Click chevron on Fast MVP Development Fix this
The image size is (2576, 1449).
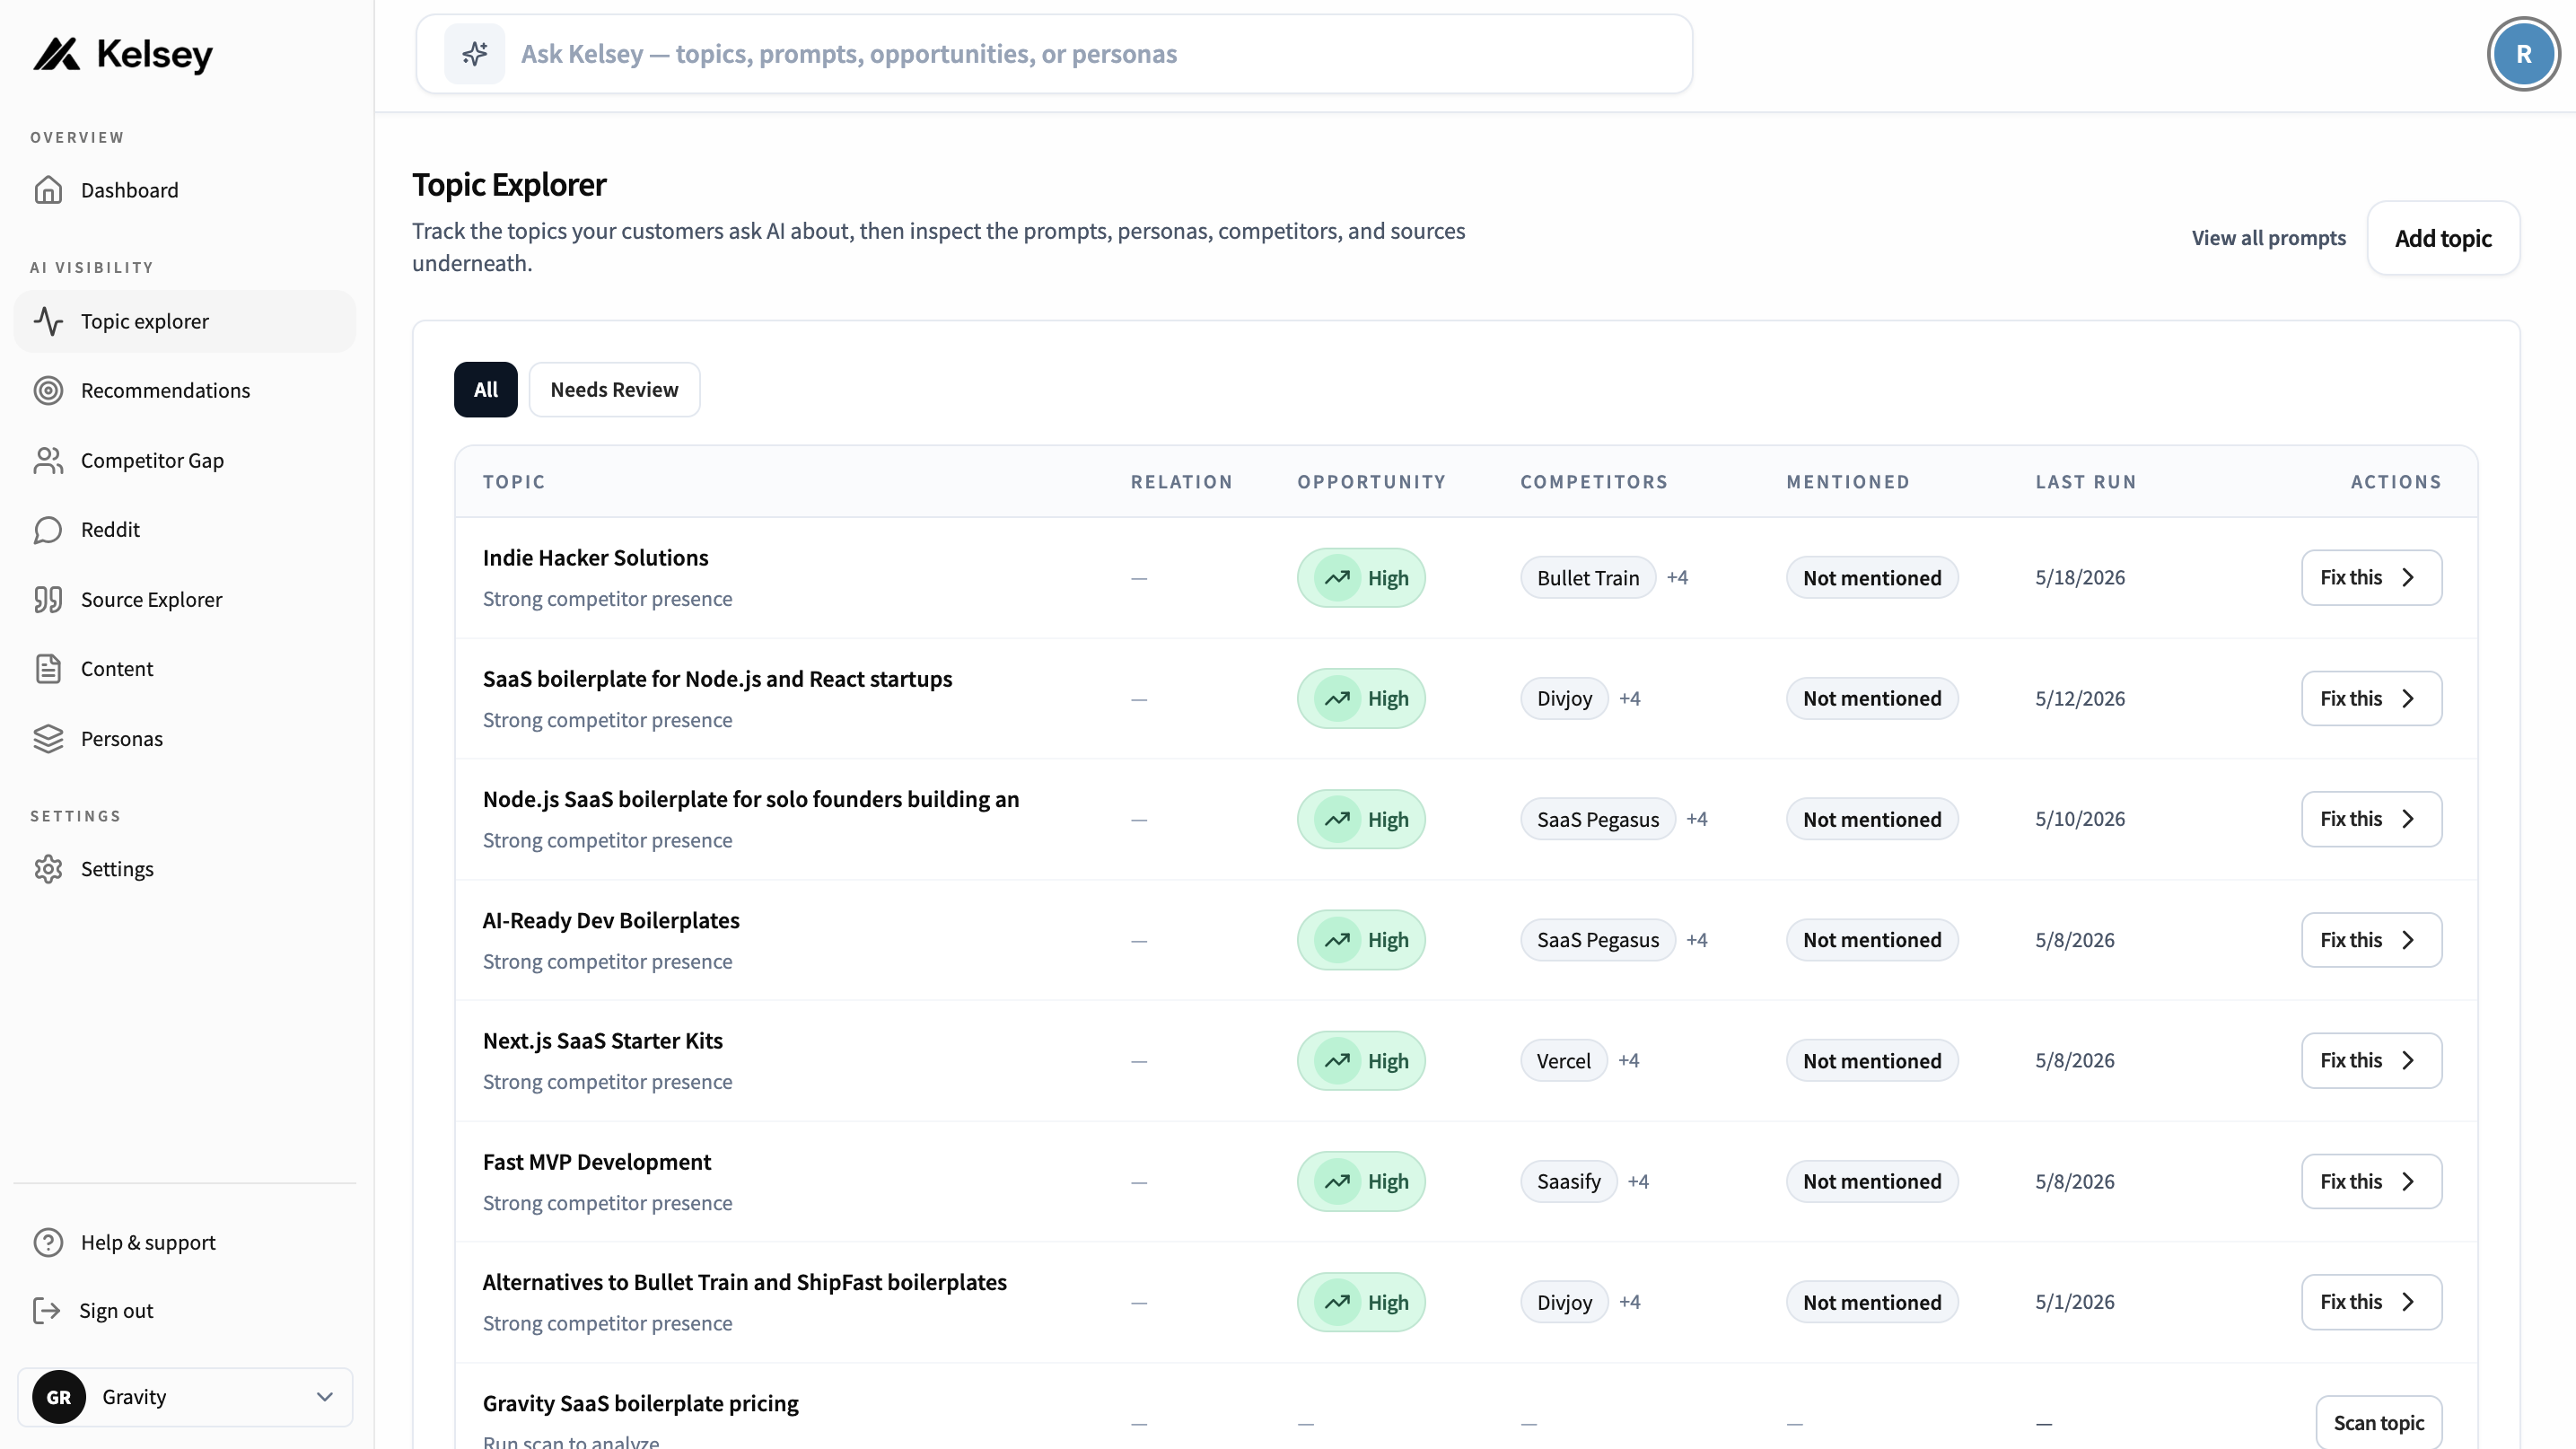pyautogui.click(x=2408, y=1181)
